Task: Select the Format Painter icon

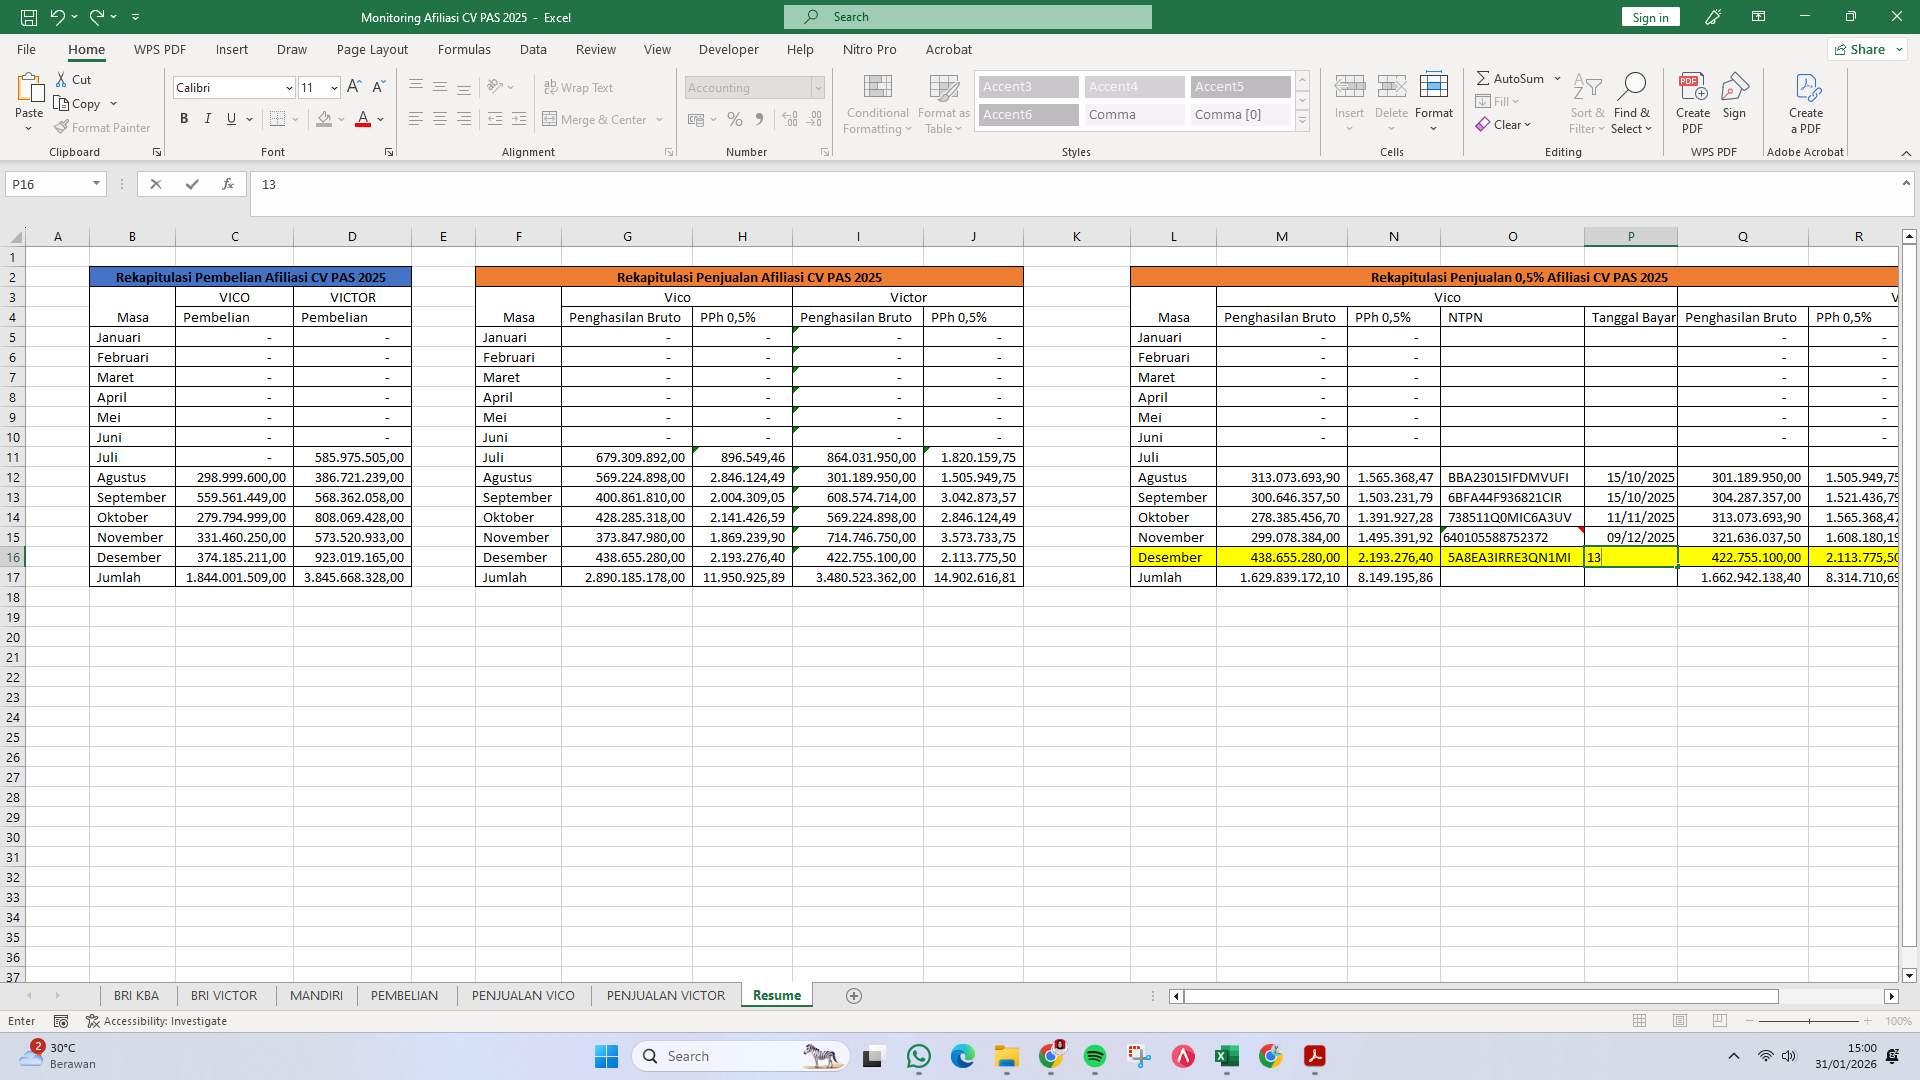Action: click(63, 127)
